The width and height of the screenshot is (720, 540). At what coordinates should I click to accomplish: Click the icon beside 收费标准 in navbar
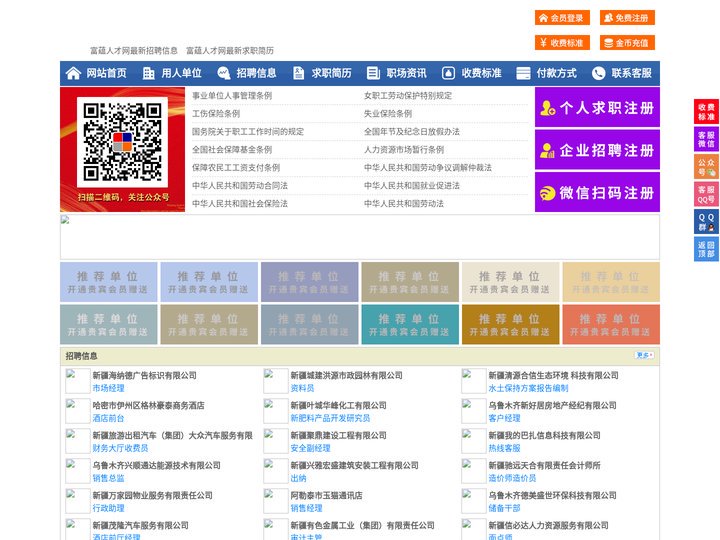point(448,73)
